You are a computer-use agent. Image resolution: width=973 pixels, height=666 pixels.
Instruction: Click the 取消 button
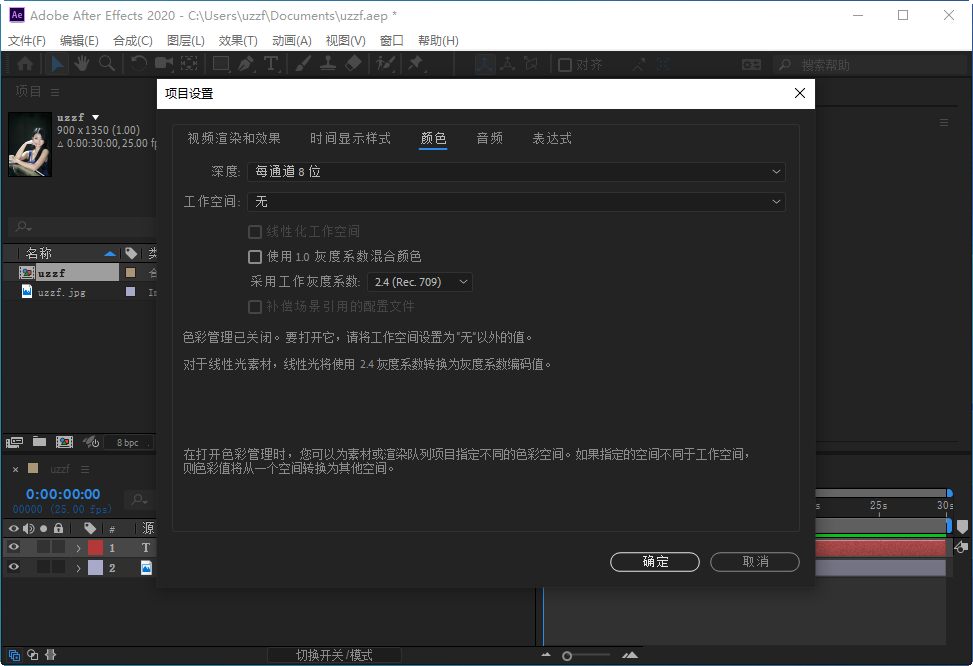pos(754,561)
